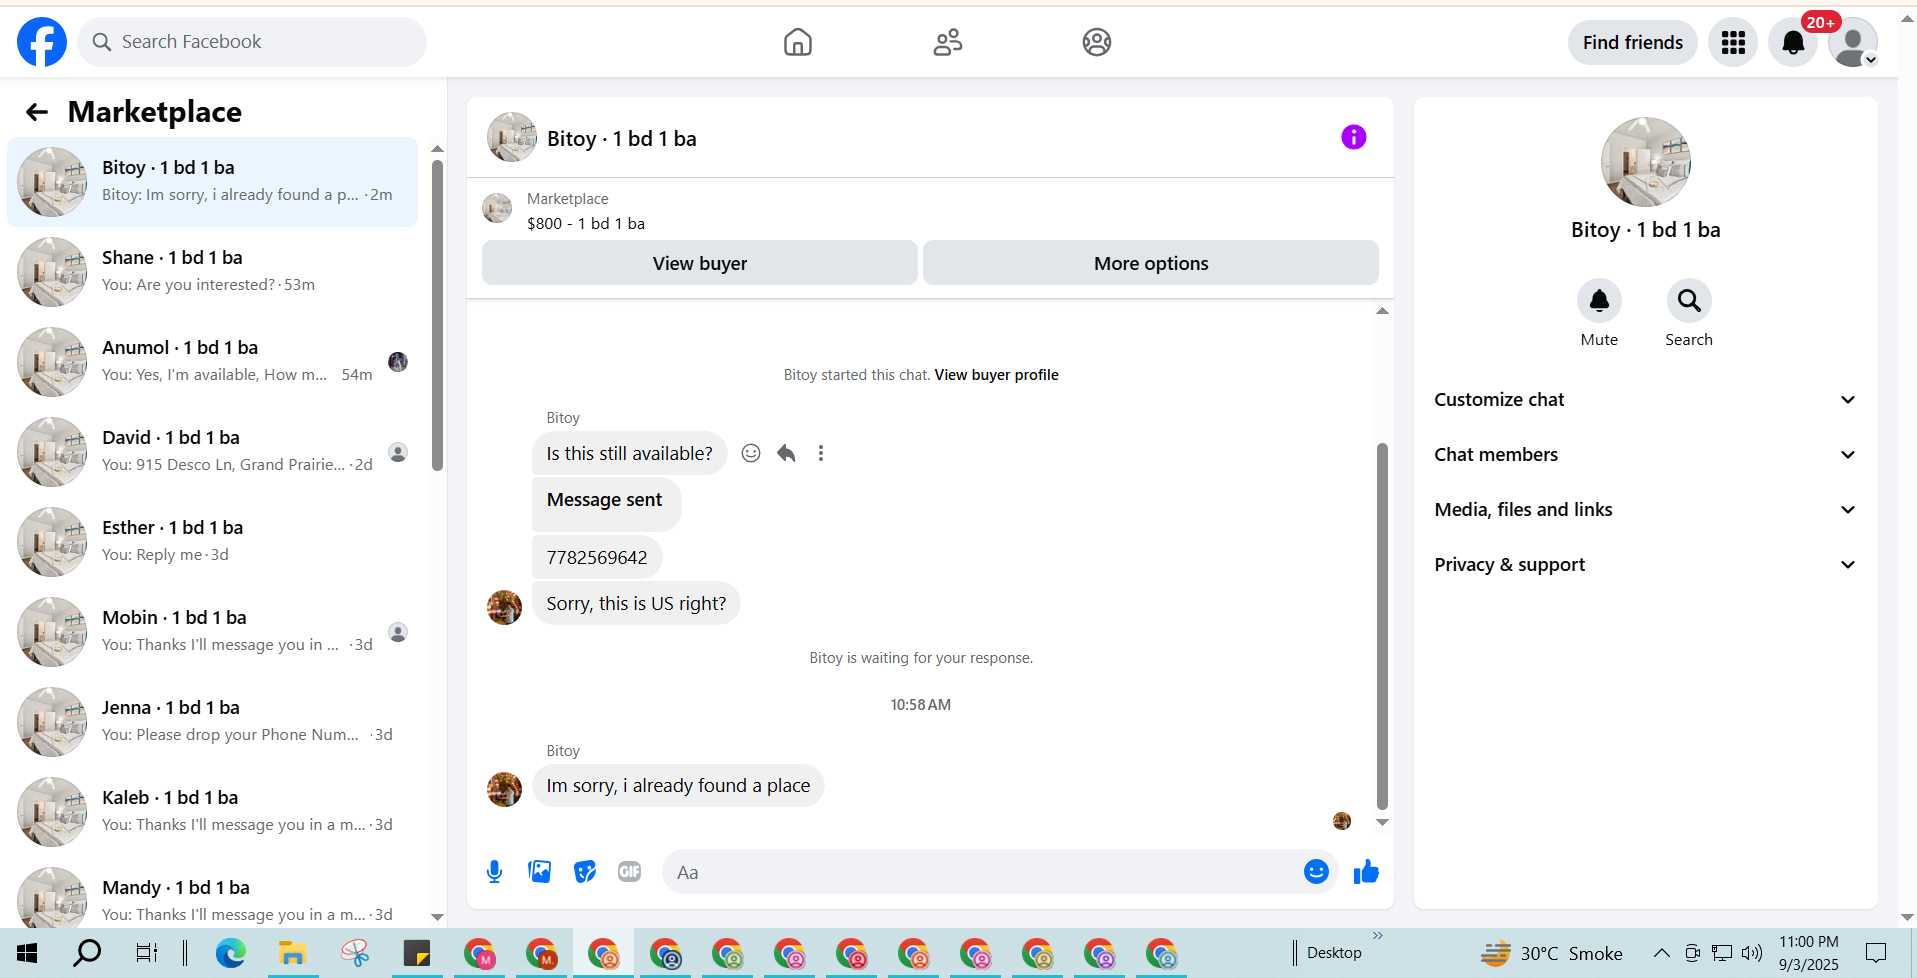This screenshot has height=978, width=1917.
Task: Open the Windows Start menu
Action: [x=27, y=953]
